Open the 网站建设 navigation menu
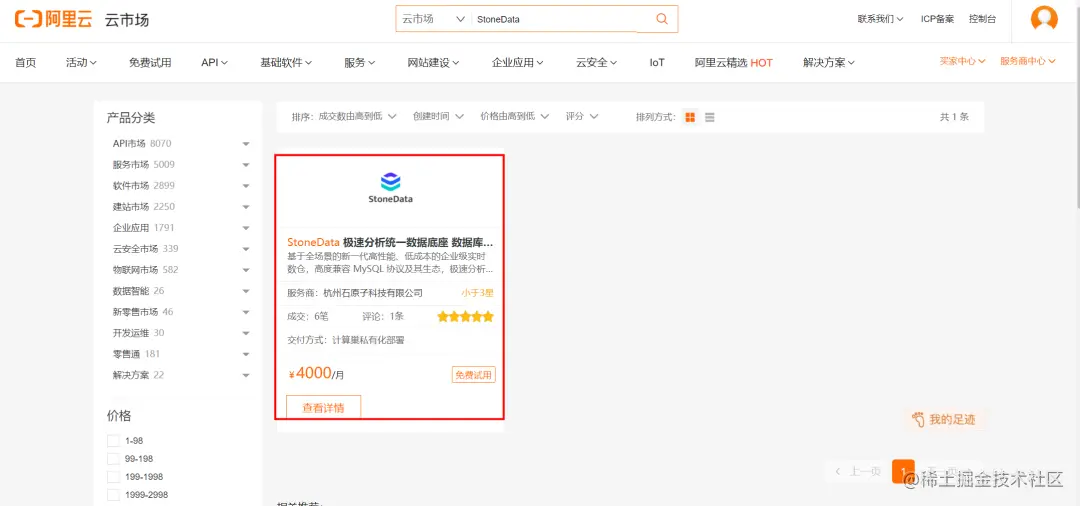 433,63
